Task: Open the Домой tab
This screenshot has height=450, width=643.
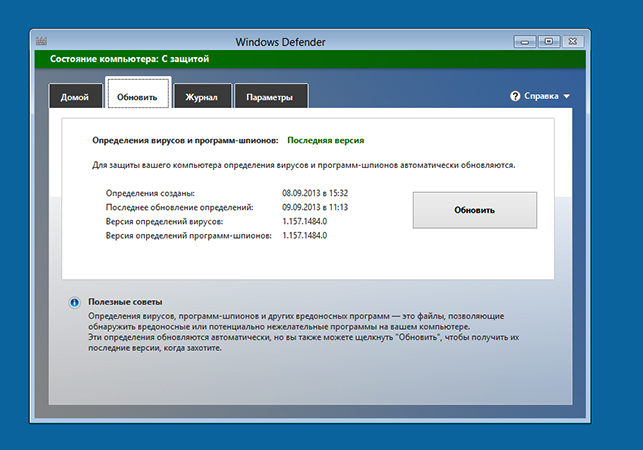Action: (x=75, y=97)
